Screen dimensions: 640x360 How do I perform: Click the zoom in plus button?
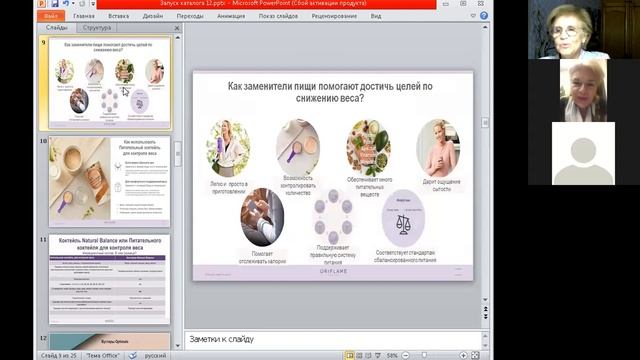(x=463, y=356)
